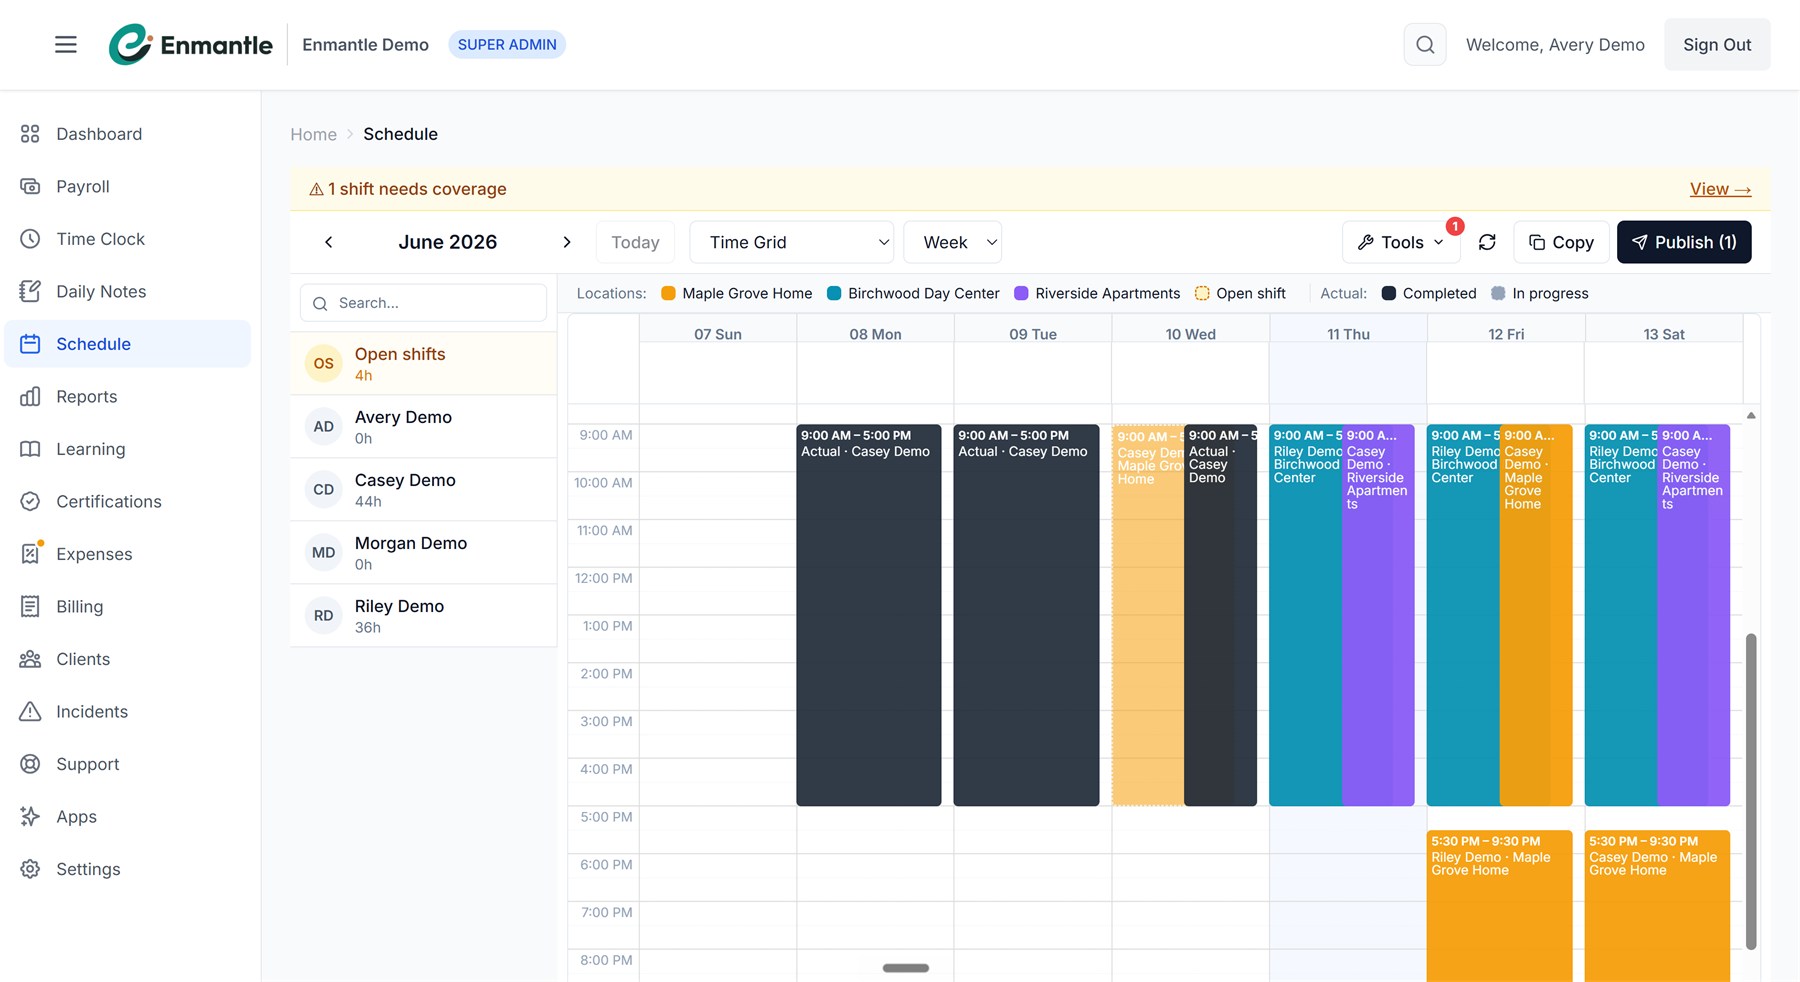
Task: Open Tuesday's Actual Casey Demo shift block
Action: [1026, 615]
